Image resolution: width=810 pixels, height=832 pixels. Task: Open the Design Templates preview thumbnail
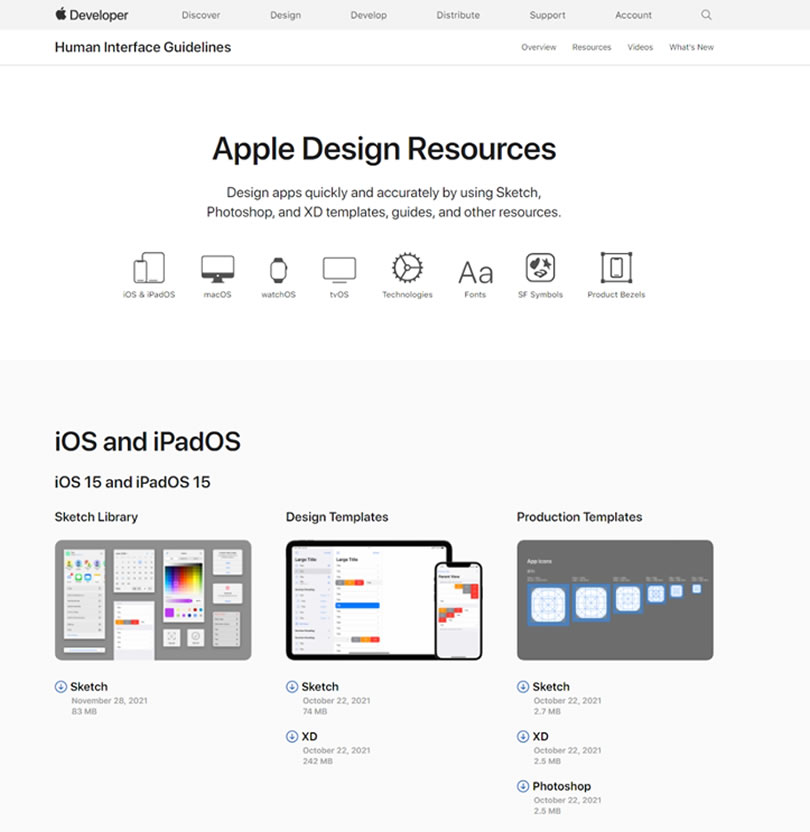coord(384,600)
